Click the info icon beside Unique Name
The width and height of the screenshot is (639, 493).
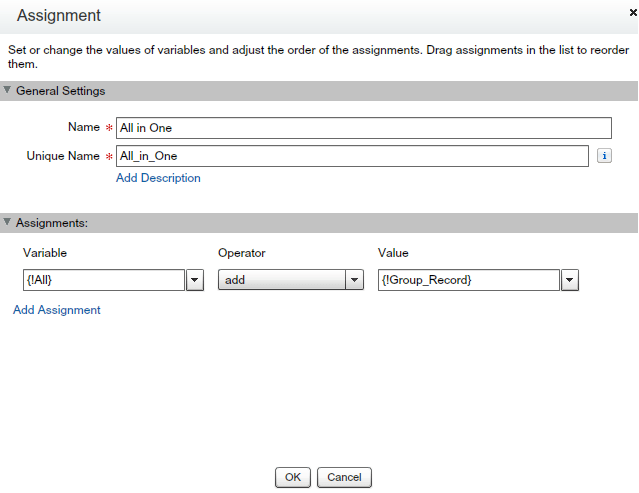[604, 156]
